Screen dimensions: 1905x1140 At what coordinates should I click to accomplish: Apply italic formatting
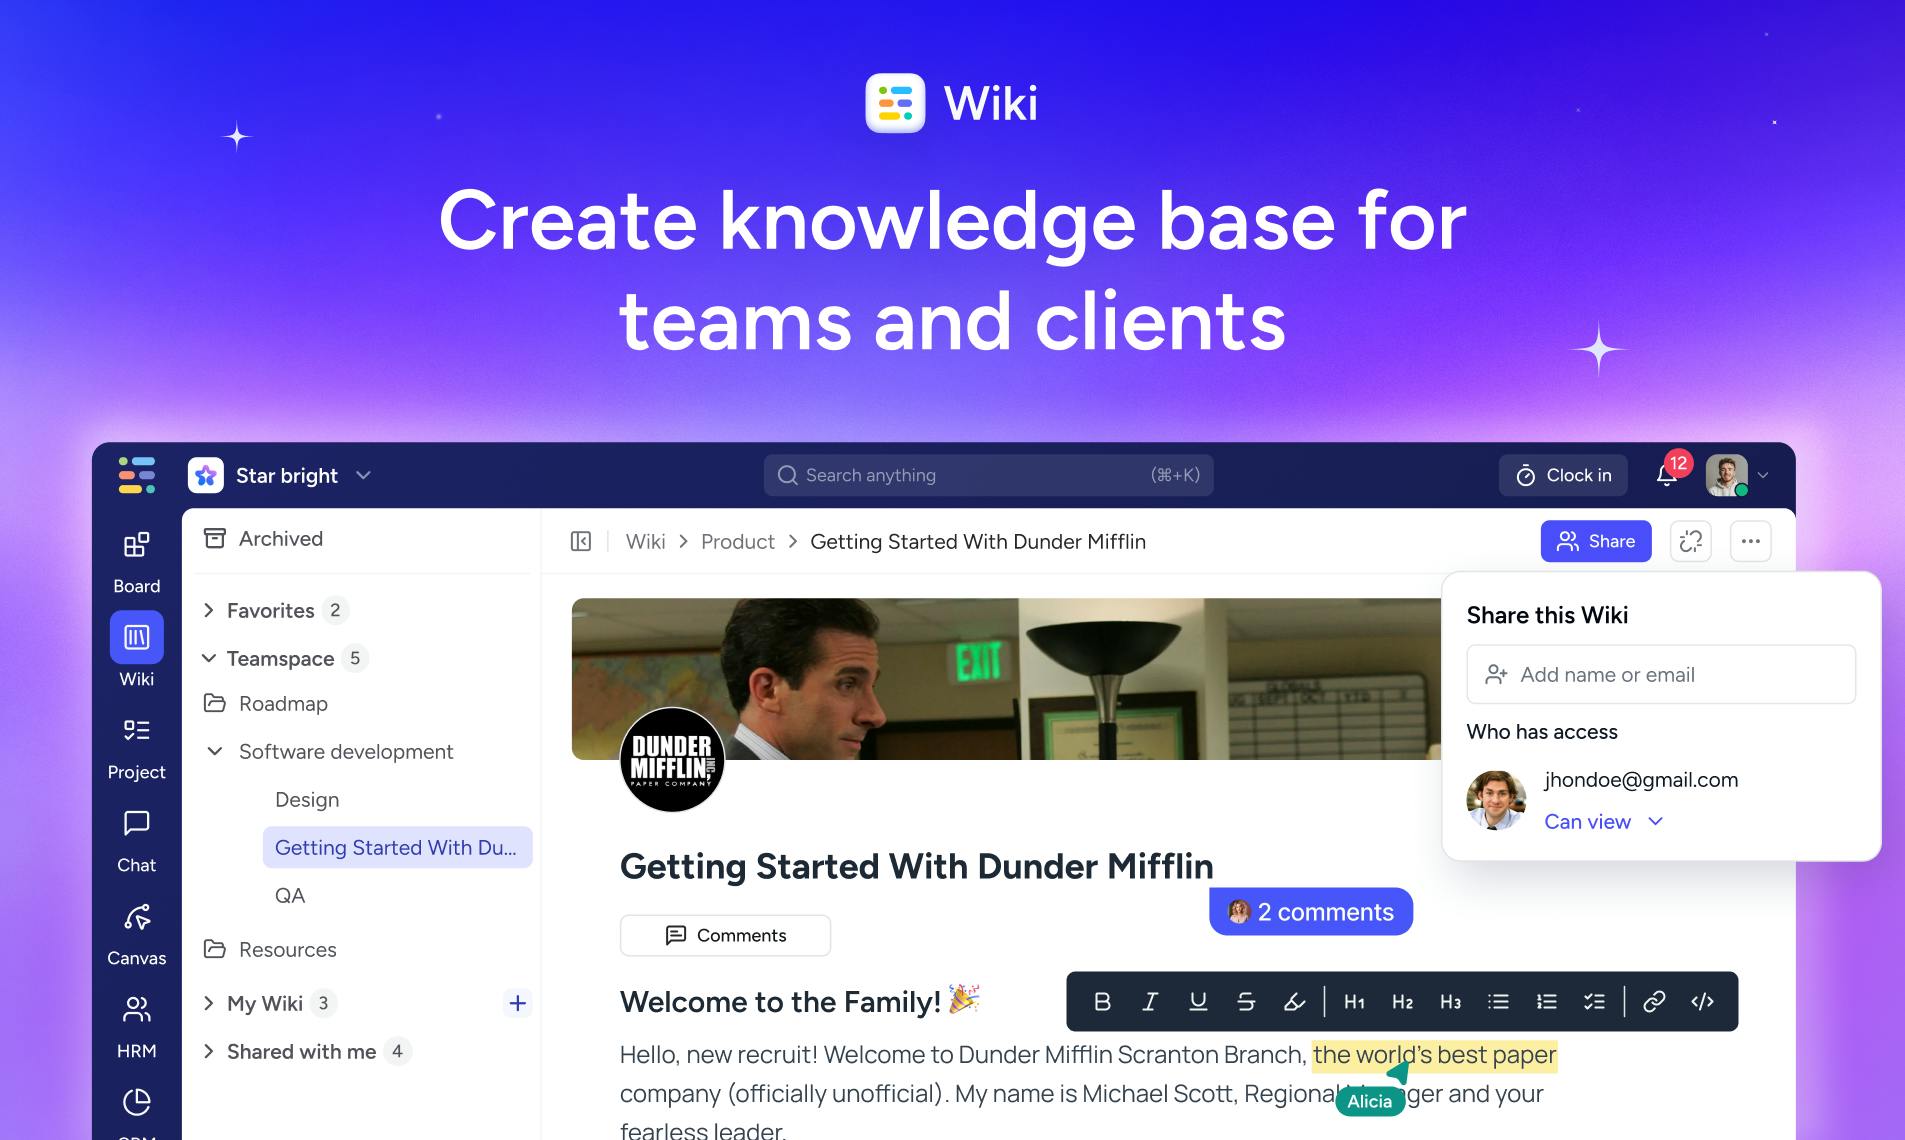click(1150, 1001)
